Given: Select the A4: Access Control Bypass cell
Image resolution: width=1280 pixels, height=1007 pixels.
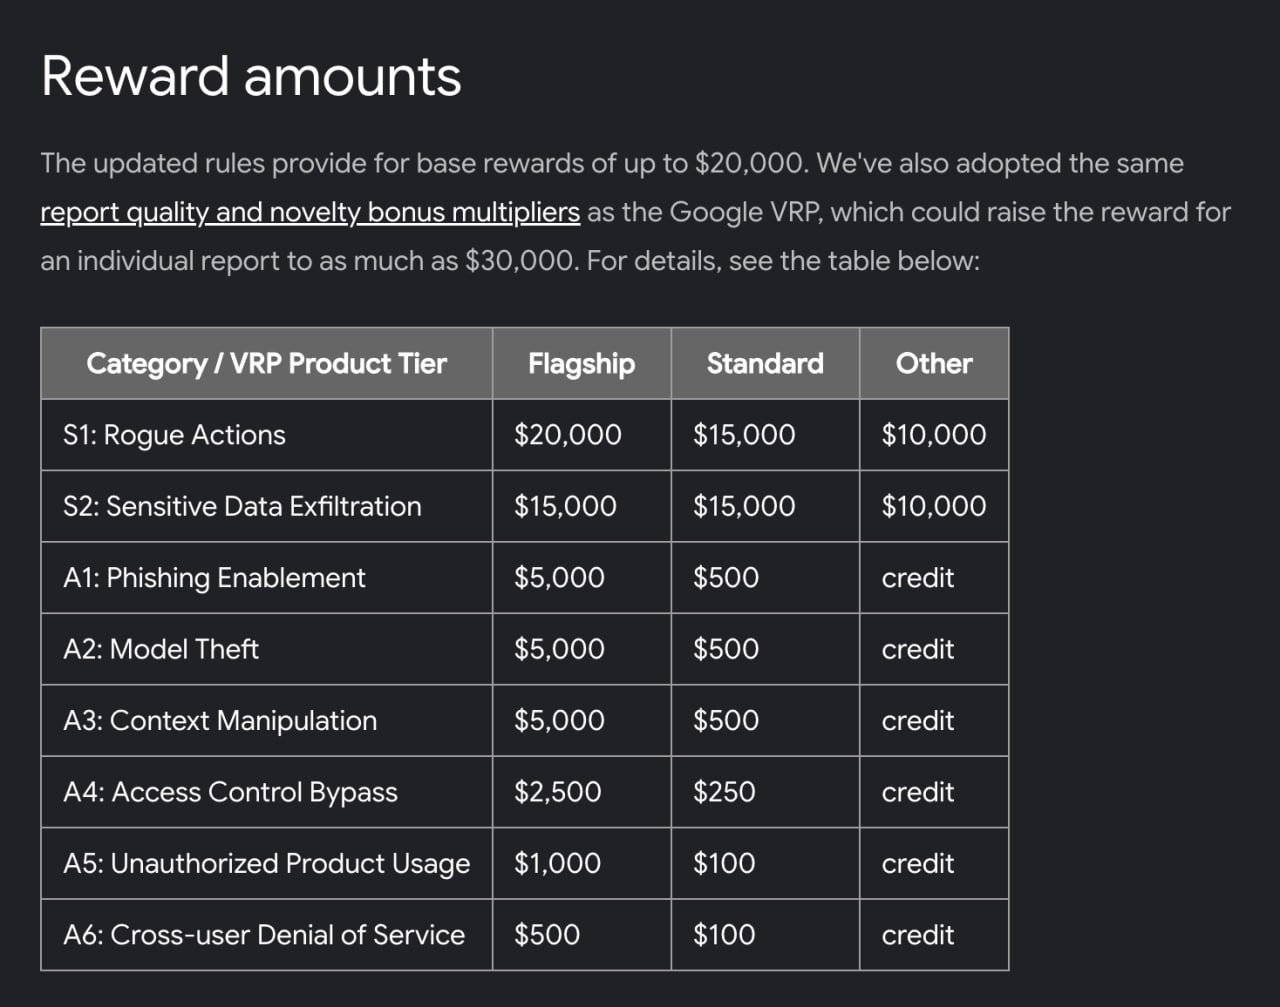Looking at the screenshot, I should click(x=230, y=792).
